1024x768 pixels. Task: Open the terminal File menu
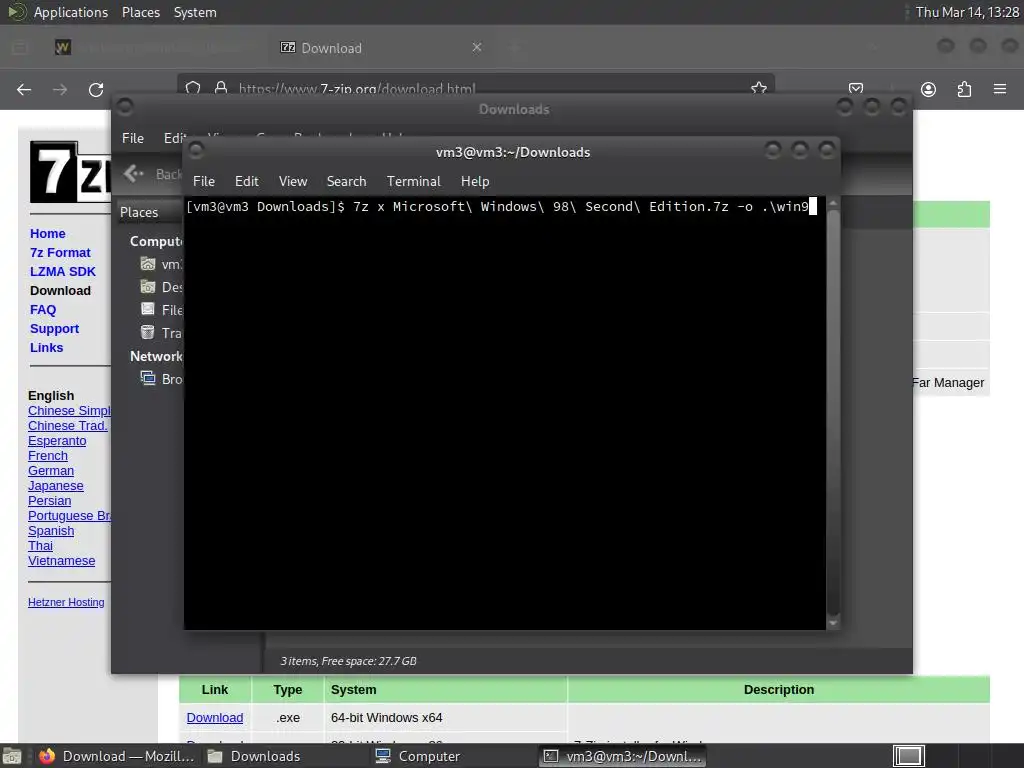click(204, 182)
